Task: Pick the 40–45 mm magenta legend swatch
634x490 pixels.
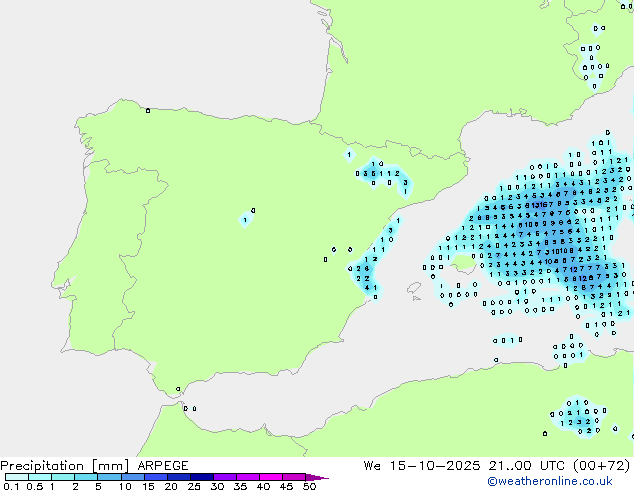Action: pyautogui.click(x=271, y=477)
